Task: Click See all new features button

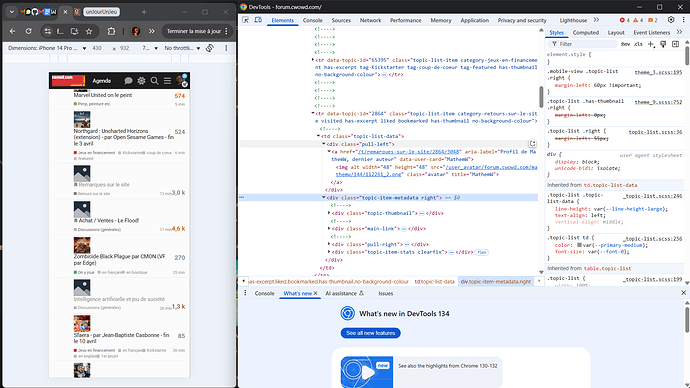Action: click(x=371, y=333)
